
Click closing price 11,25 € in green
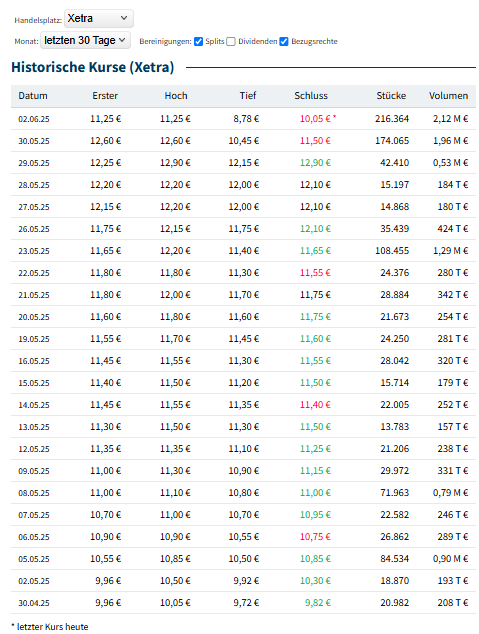[315, 449]
